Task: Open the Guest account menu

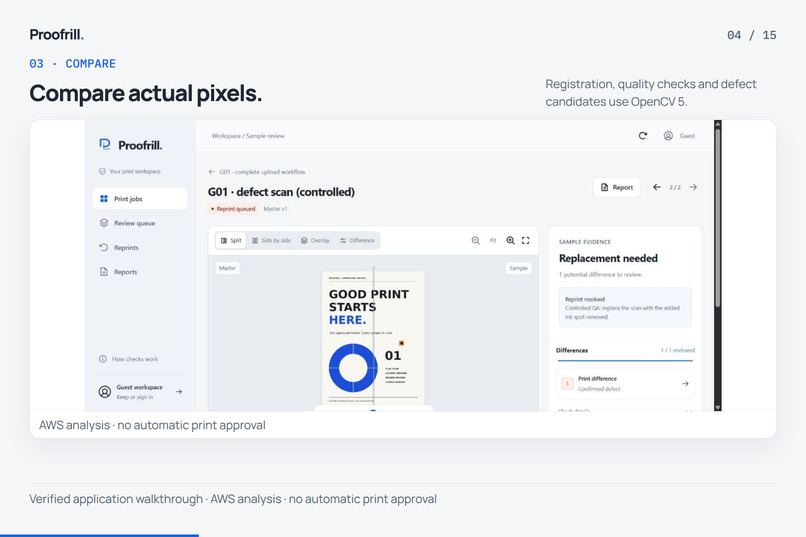Action: point(680,136)
